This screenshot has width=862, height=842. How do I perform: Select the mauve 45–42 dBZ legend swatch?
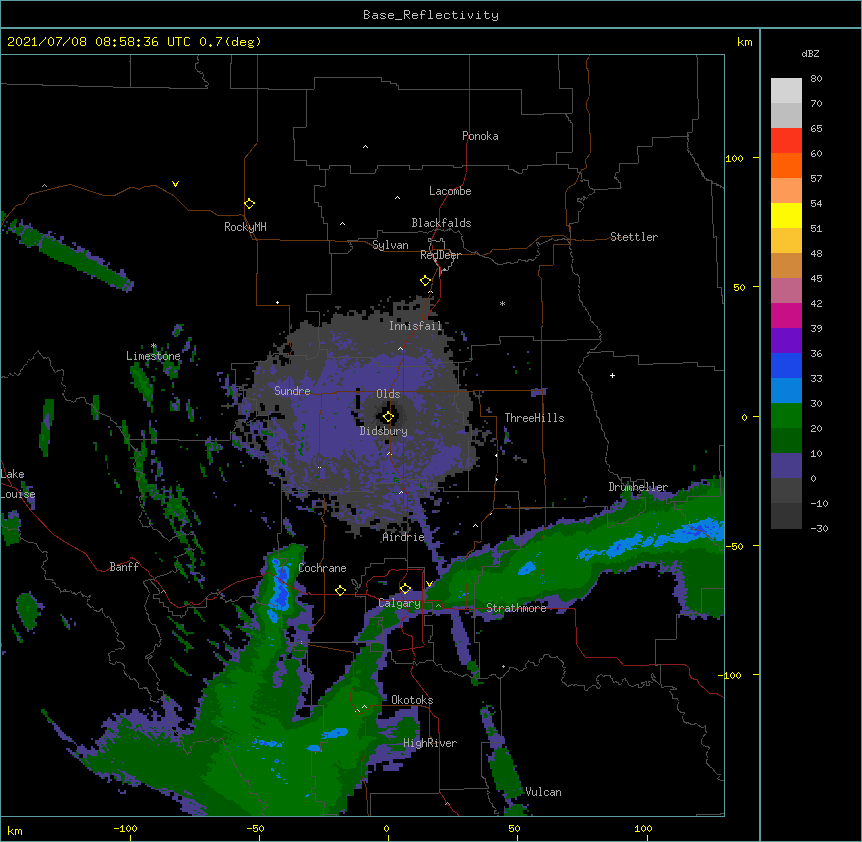pyautogui.click(x=786, y=291)
